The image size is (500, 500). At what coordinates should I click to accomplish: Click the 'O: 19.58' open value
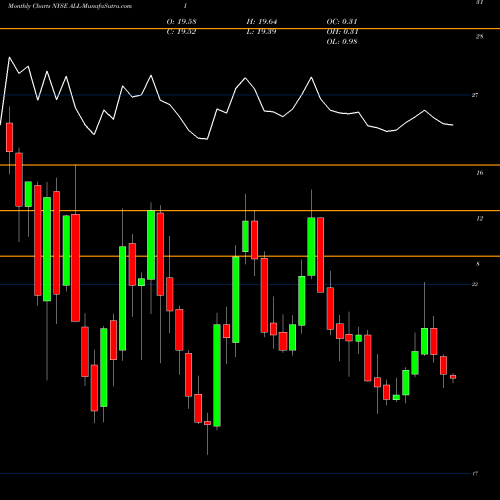tap(181, 22)
